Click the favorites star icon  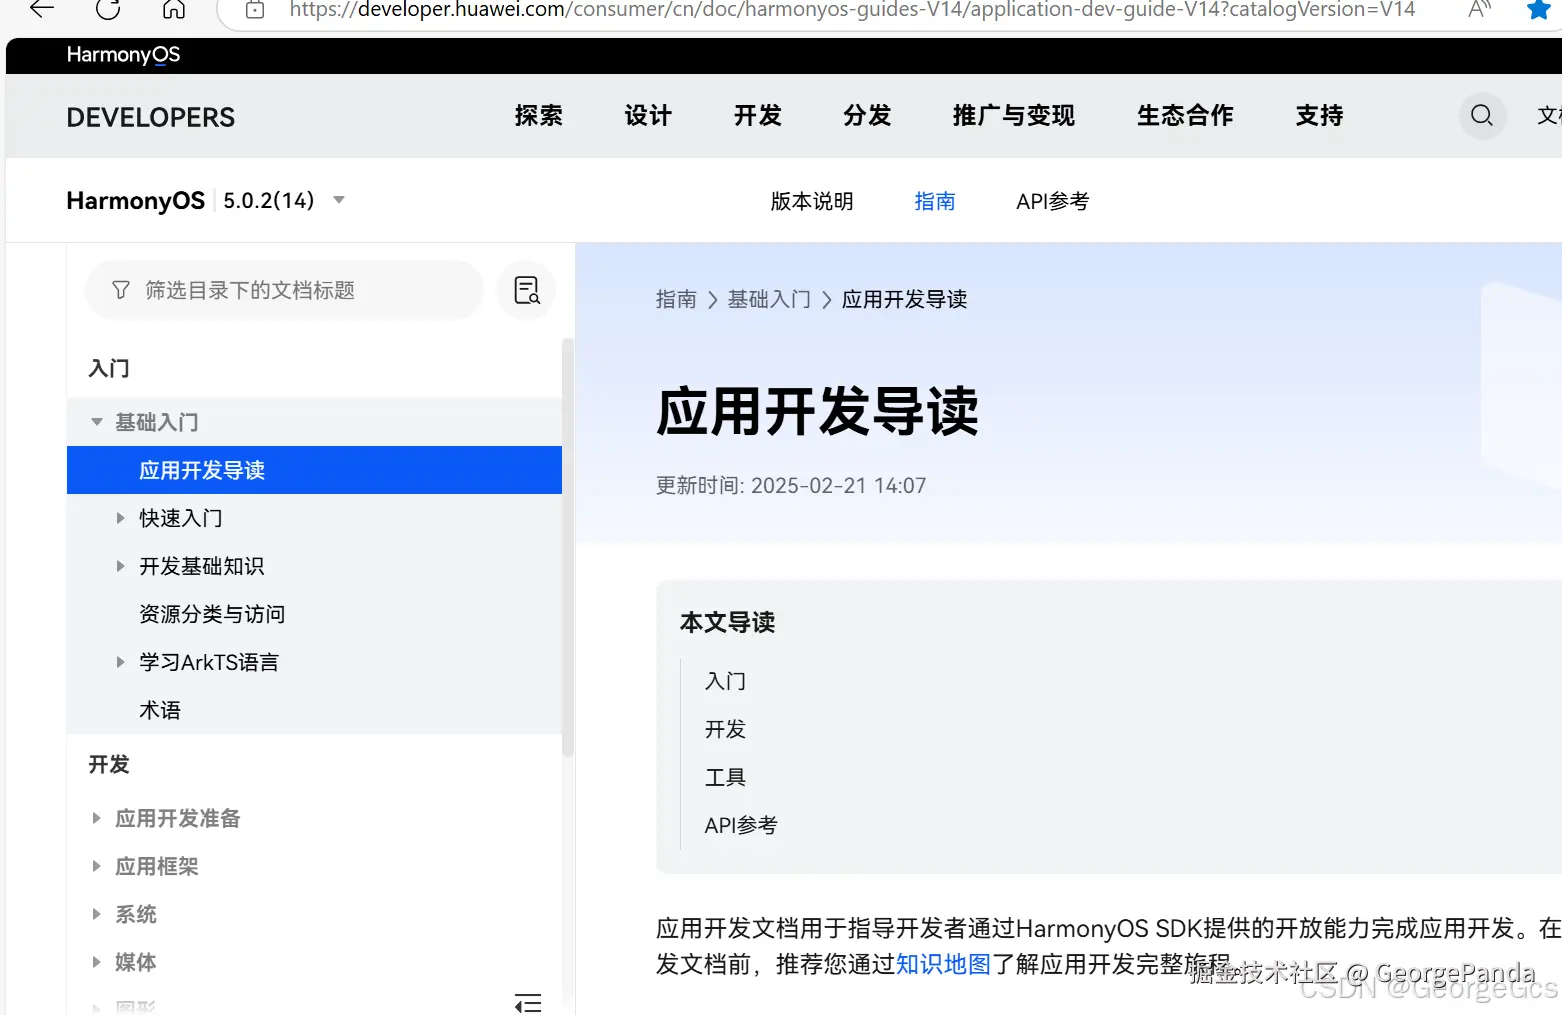(x=1539, y=9)
